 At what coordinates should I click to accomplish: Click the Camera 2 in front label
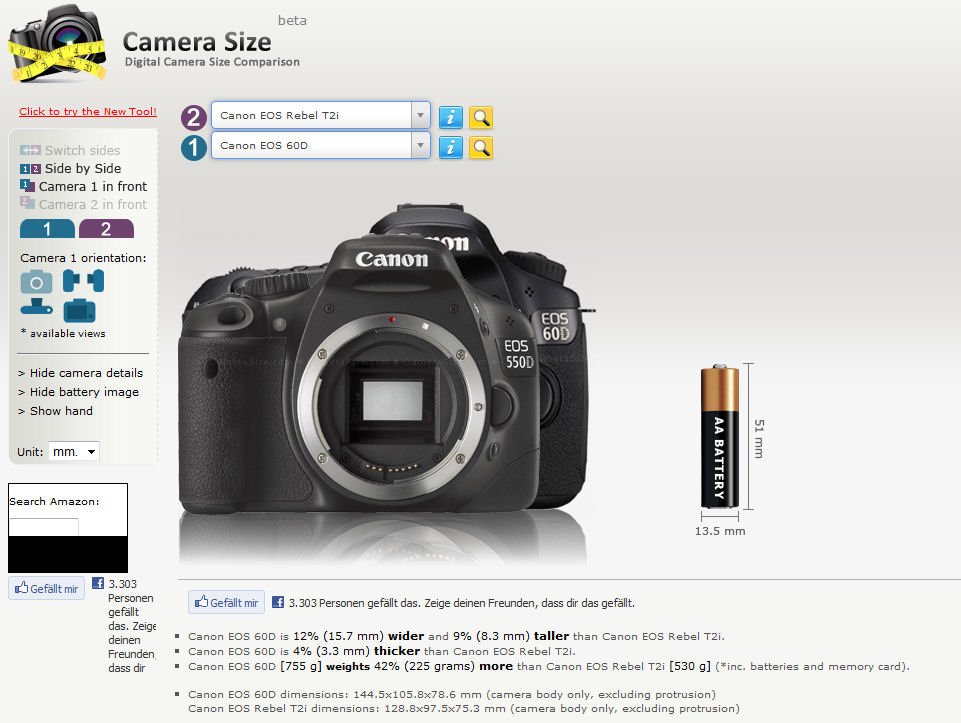point(93,204)
